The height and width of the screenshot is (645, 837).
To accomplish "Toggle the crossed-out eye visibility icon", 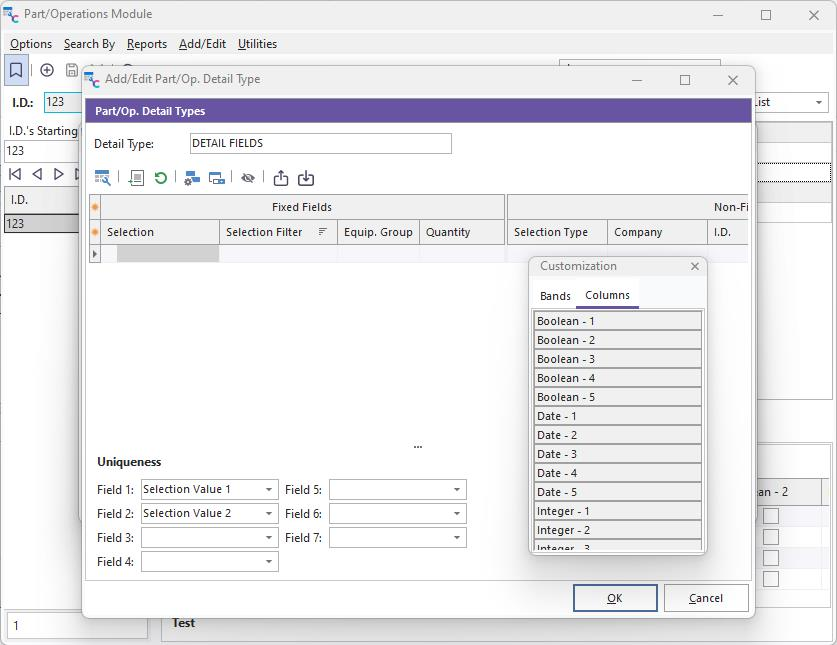I will [247, 178].
